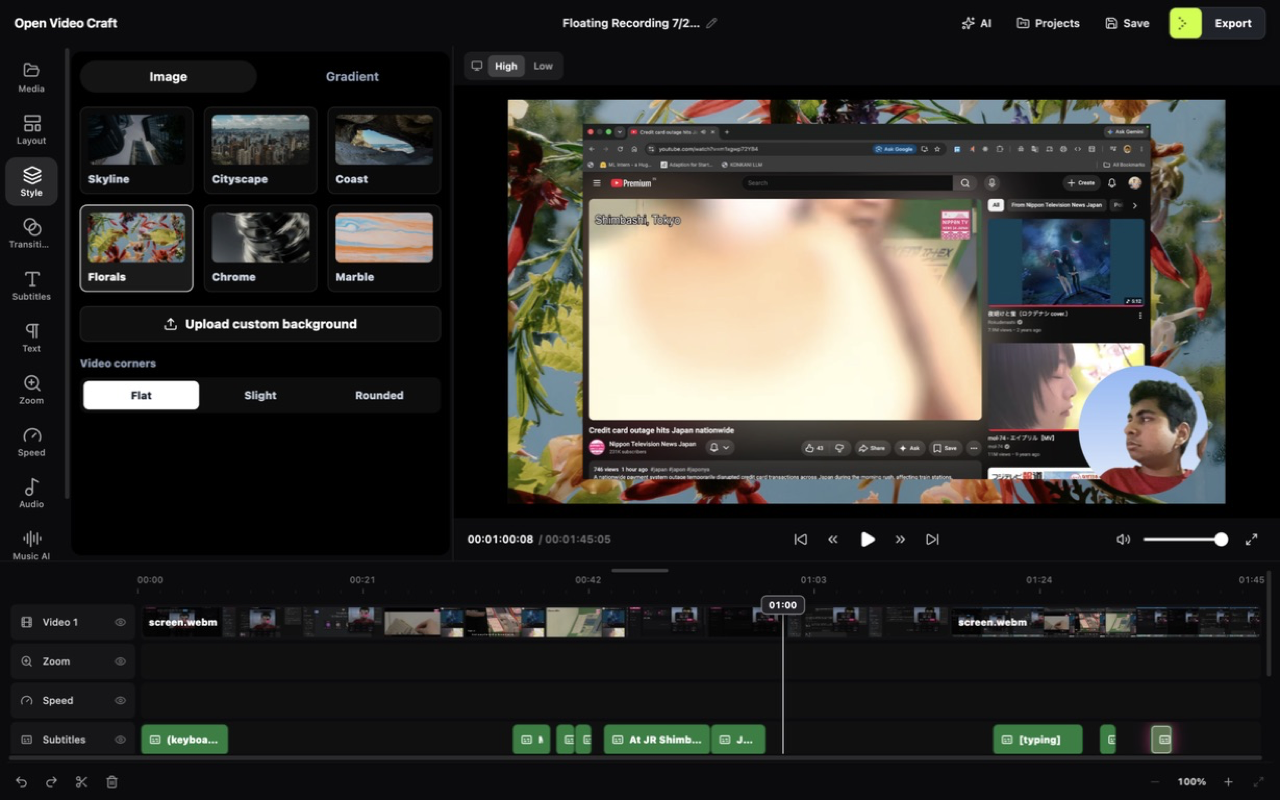Enter fullscreen preview
Viewport: 1280px width, 800px height.
point(1251,539)
